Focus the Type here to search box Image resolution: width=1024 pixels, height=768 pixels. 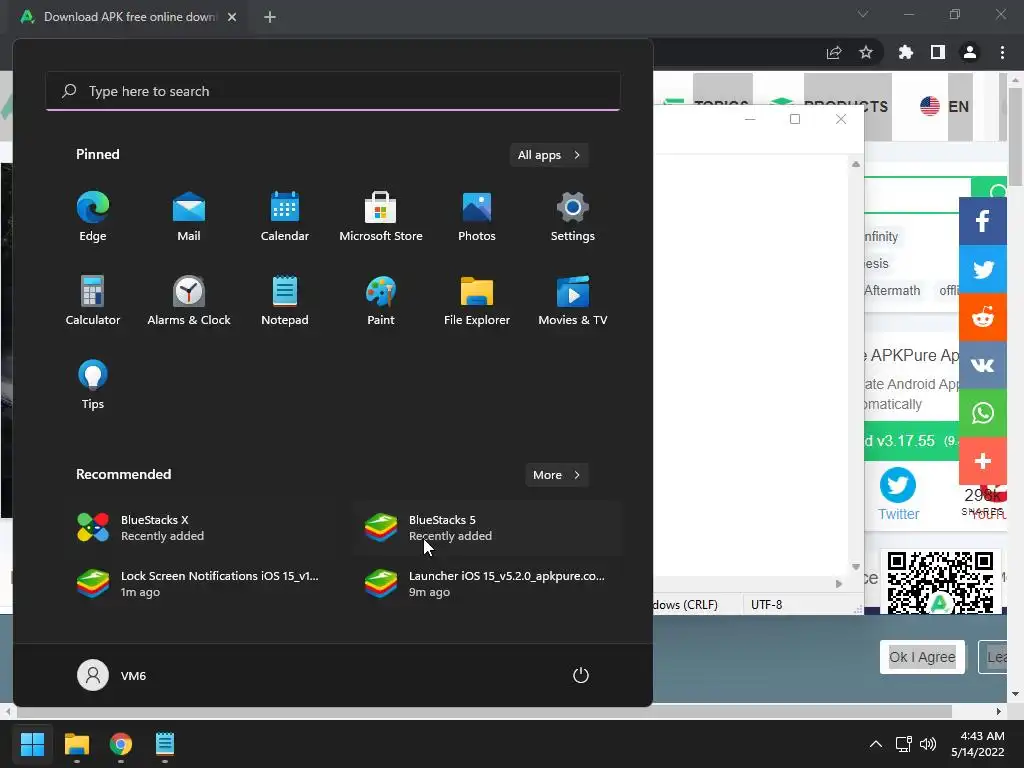click(333, 91)
